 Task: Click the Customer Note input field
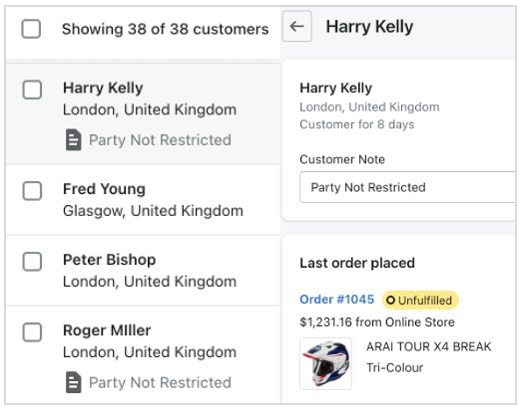point(408,187)
